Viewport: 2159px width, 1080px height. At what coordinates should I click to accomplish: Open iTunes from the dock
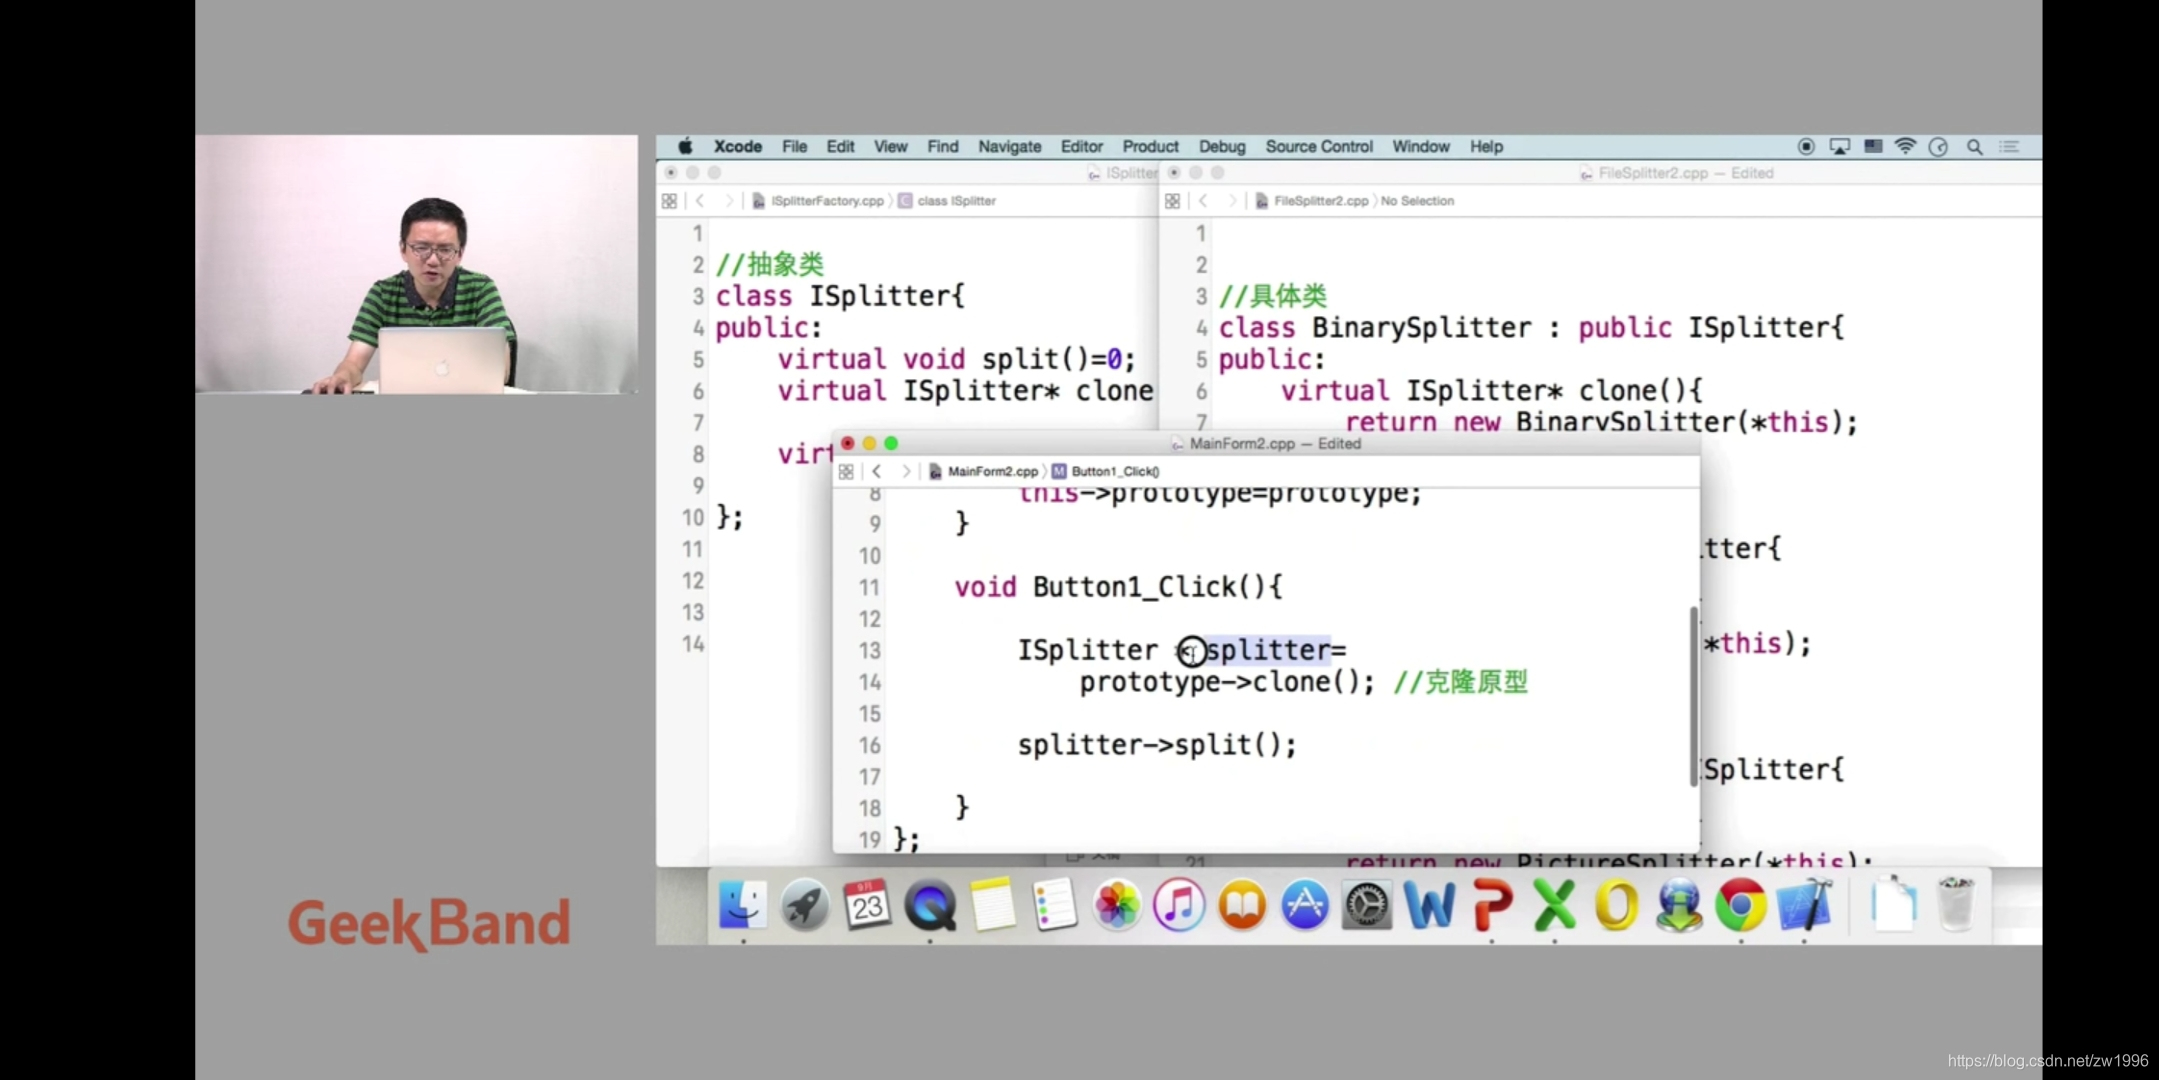[1179, 905]
